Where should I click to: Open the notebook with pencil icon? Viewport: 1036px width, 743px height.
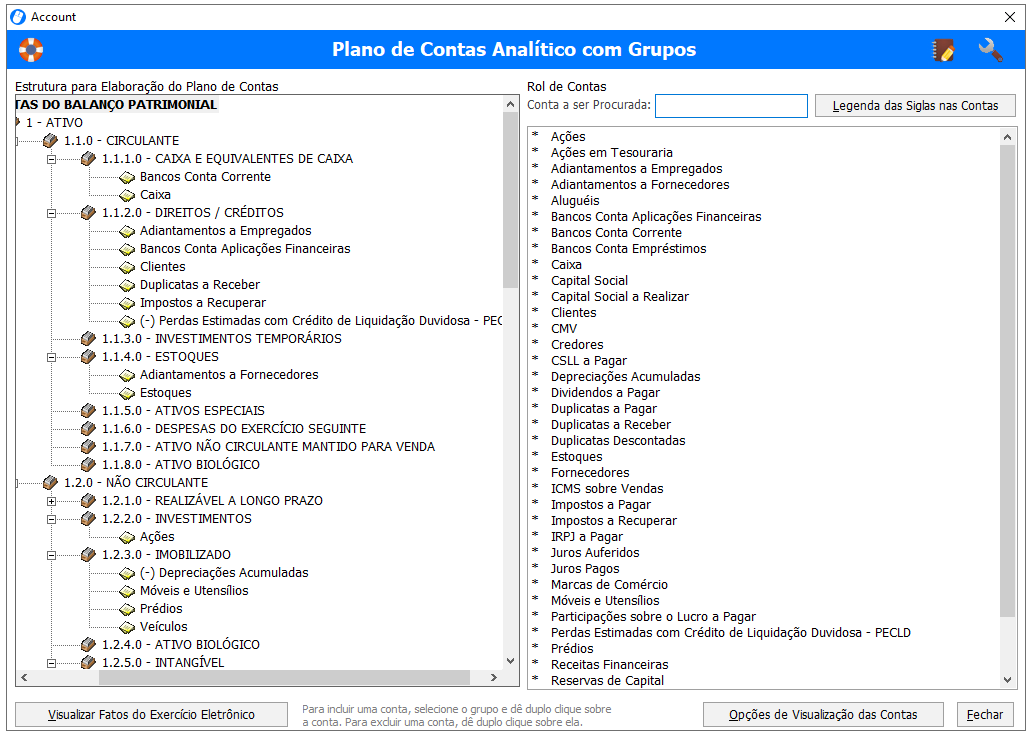click(x=943, y=50)
